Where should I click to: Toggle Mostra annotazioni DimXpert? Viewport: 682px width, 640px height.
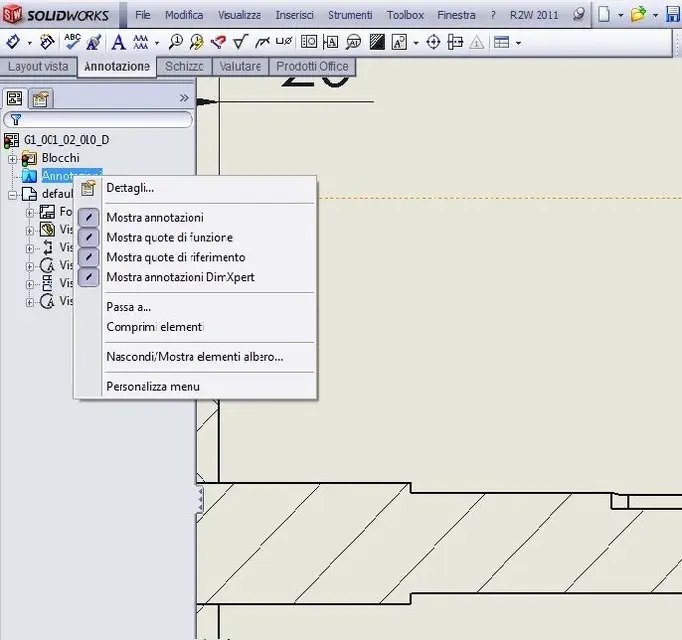(180, 277)
